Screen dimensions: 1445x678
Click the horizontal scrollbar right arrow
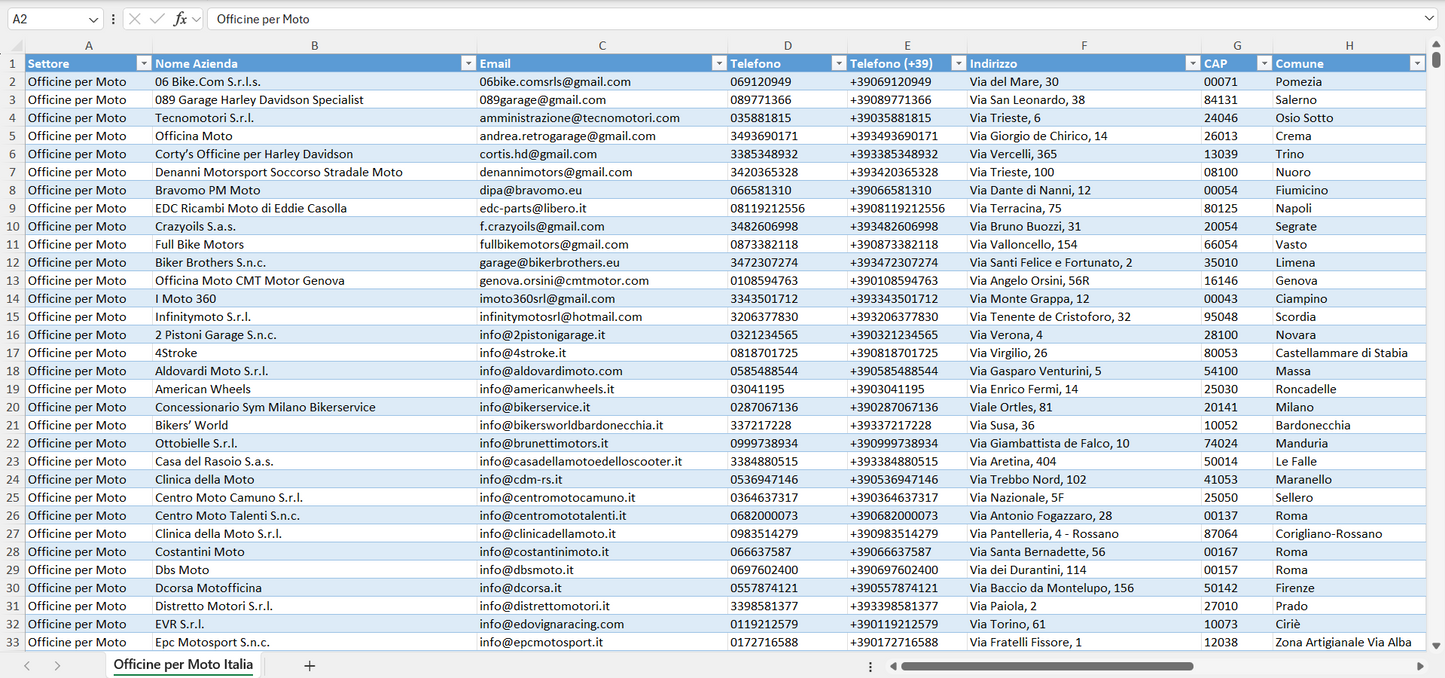coord(1420,666)
